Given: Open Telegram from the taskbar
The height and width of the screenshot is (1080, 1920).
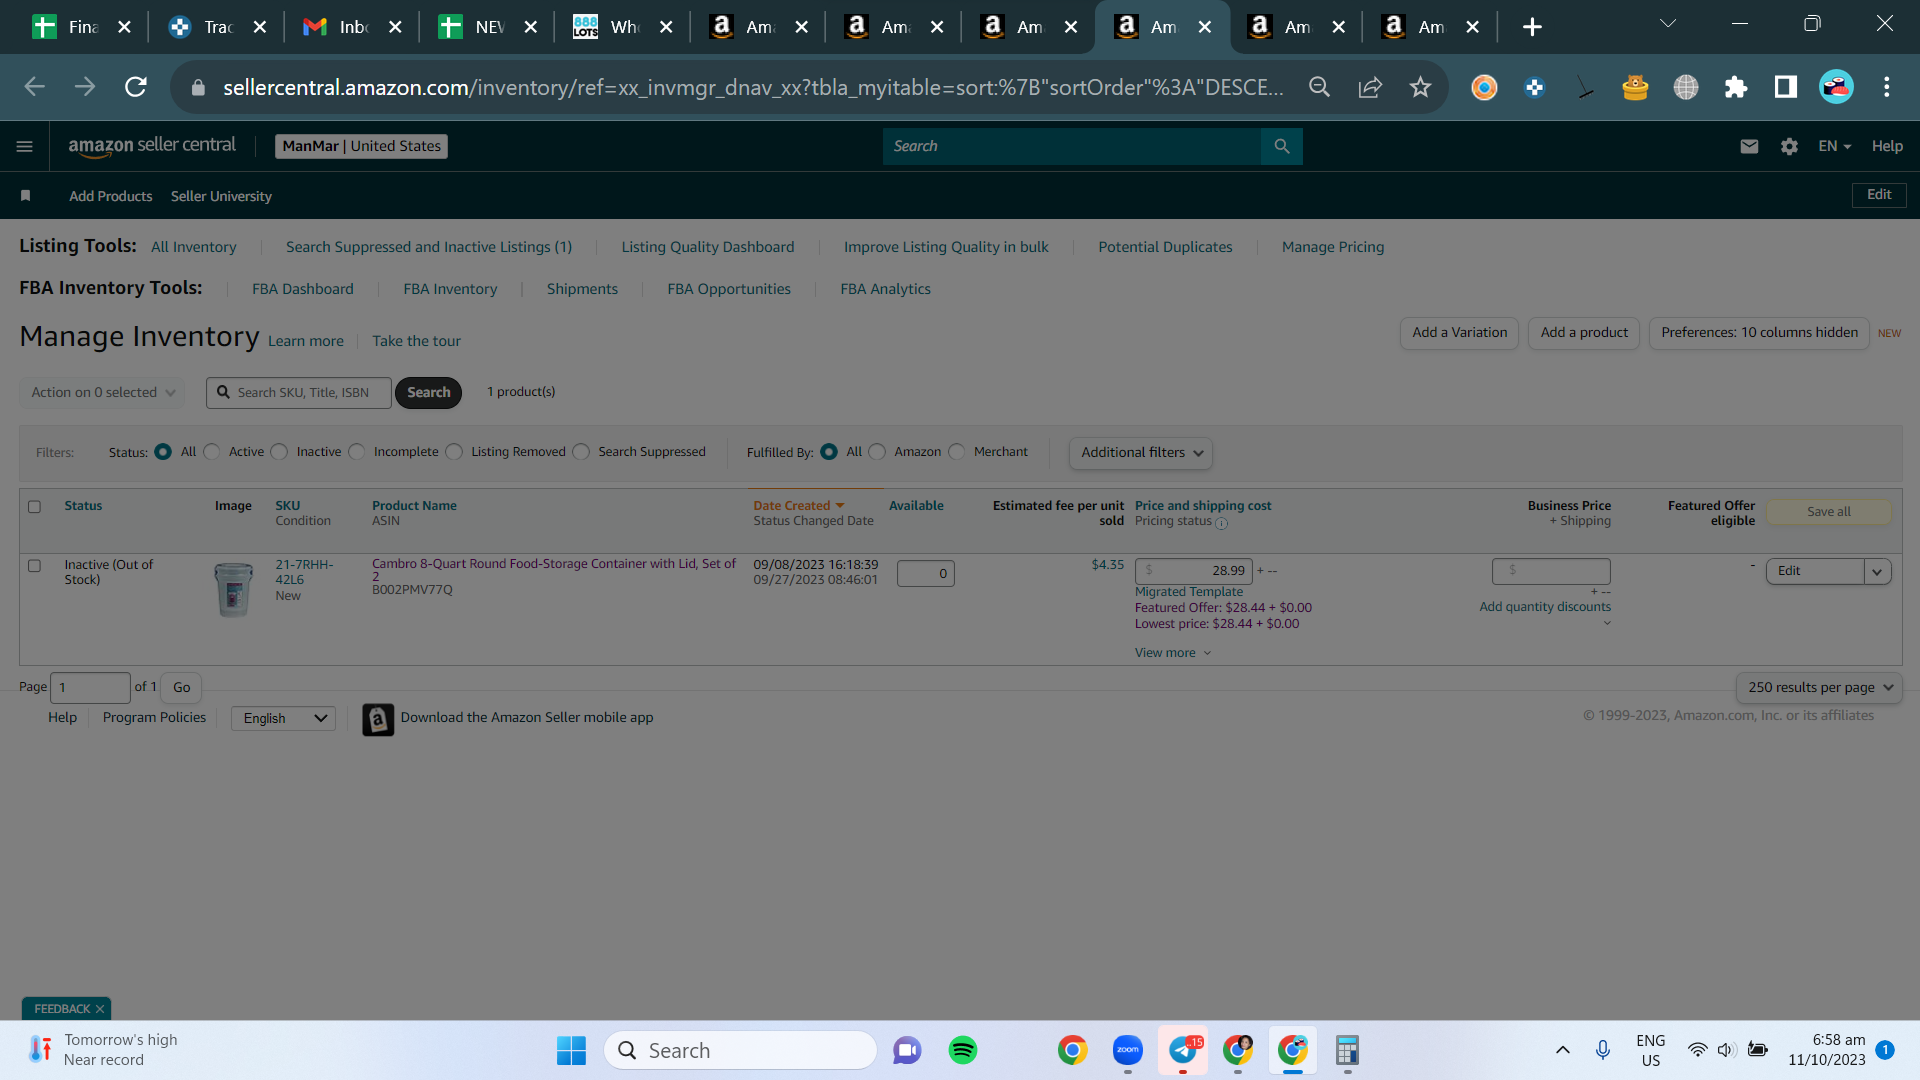Looking at the screenshot, I should pyautogui.click(x=1183, y=1050).
